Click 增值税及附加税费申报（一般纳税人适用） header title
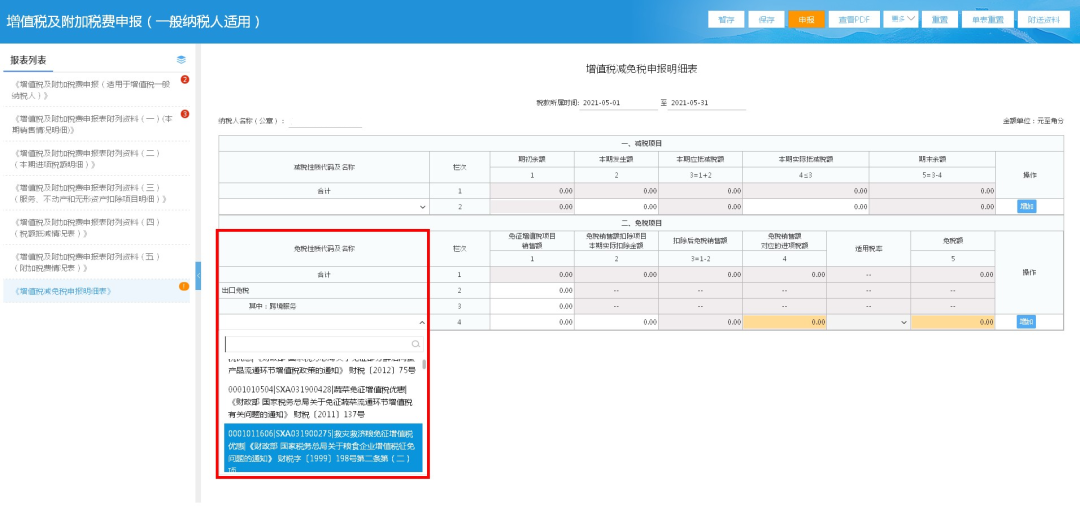Image resolution: width=1080 pixels, height=506 pixels. [134, 21]
